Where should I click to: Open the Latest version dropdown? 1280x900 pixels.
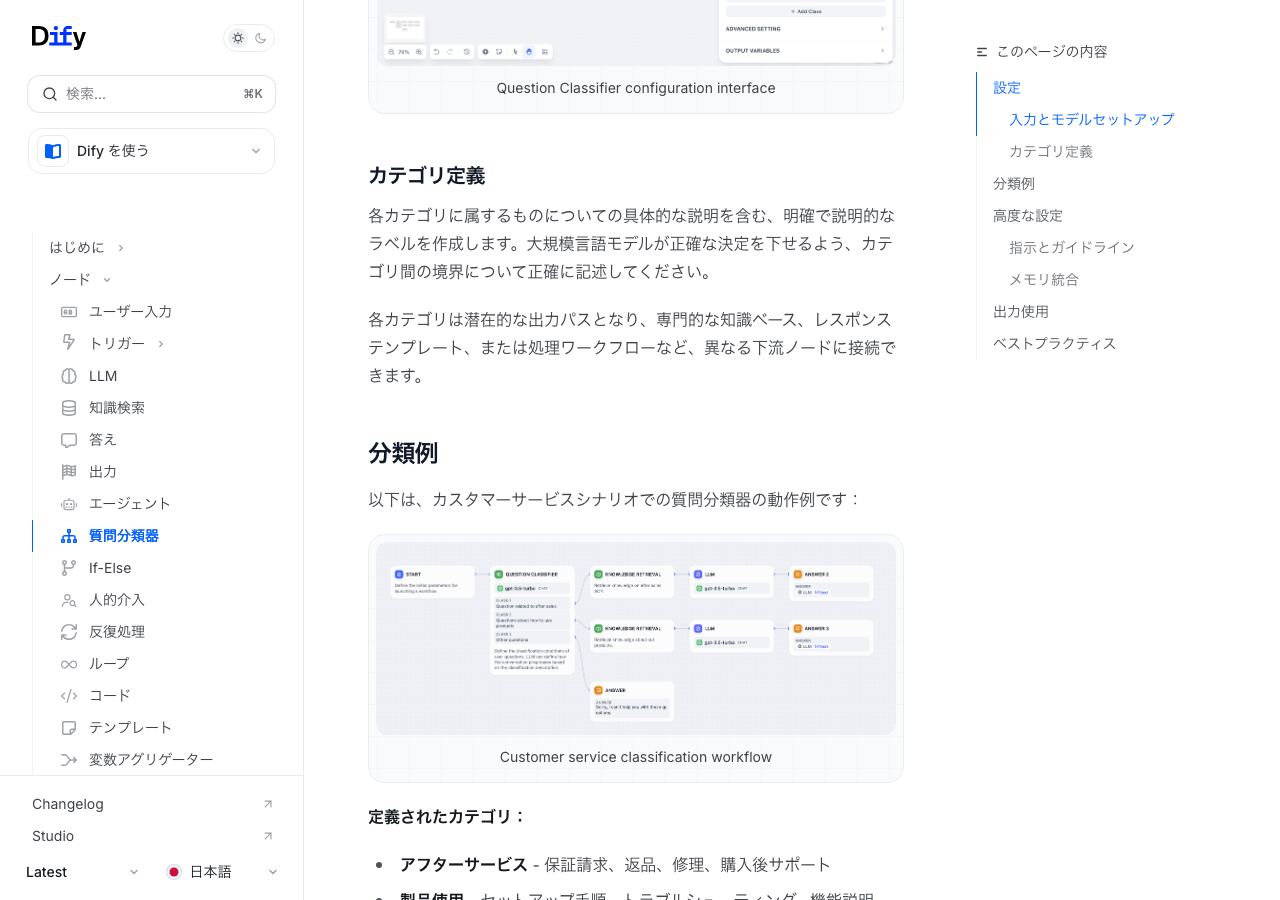pos(82,872)
